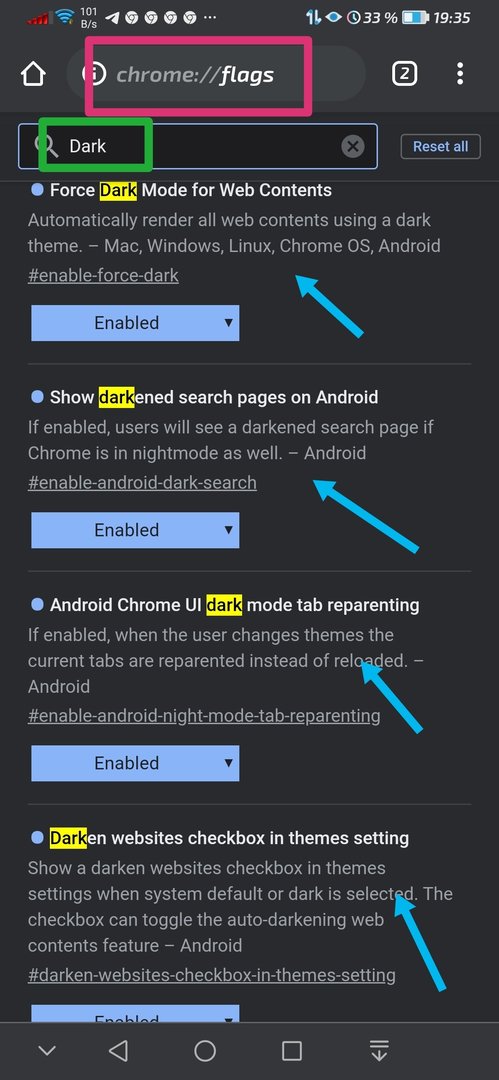
Task: Open Chrome three-dot overflow menu
Action: pyautogui.click(x=460, y=74)
